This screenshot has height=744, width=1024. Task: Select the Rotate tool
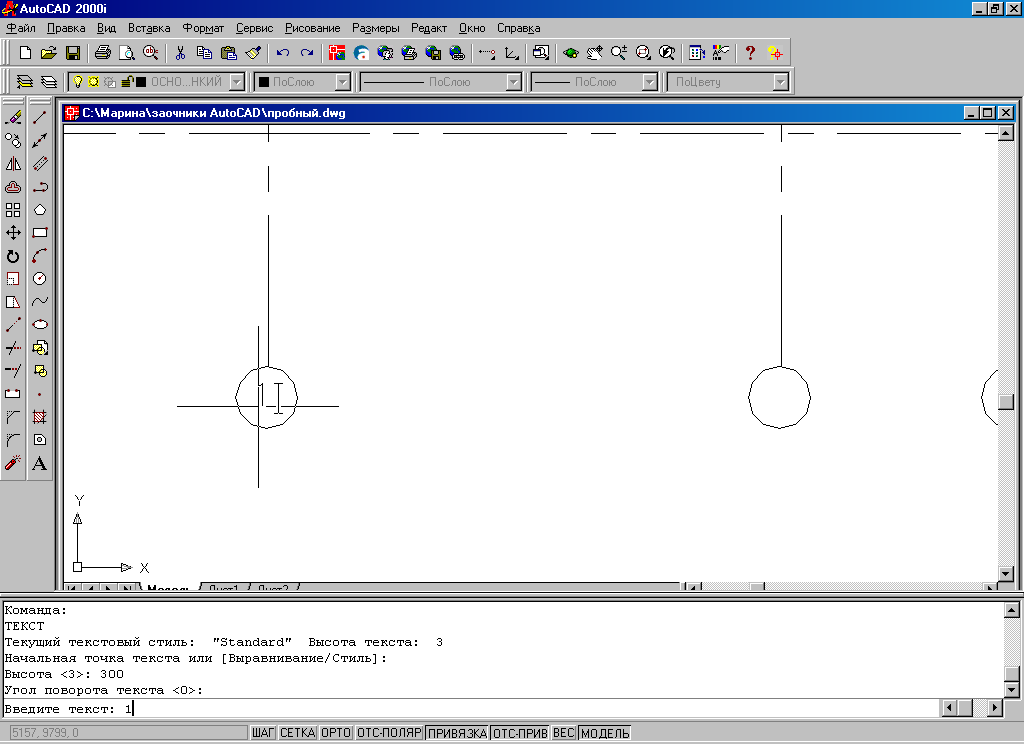click(13, 256)
